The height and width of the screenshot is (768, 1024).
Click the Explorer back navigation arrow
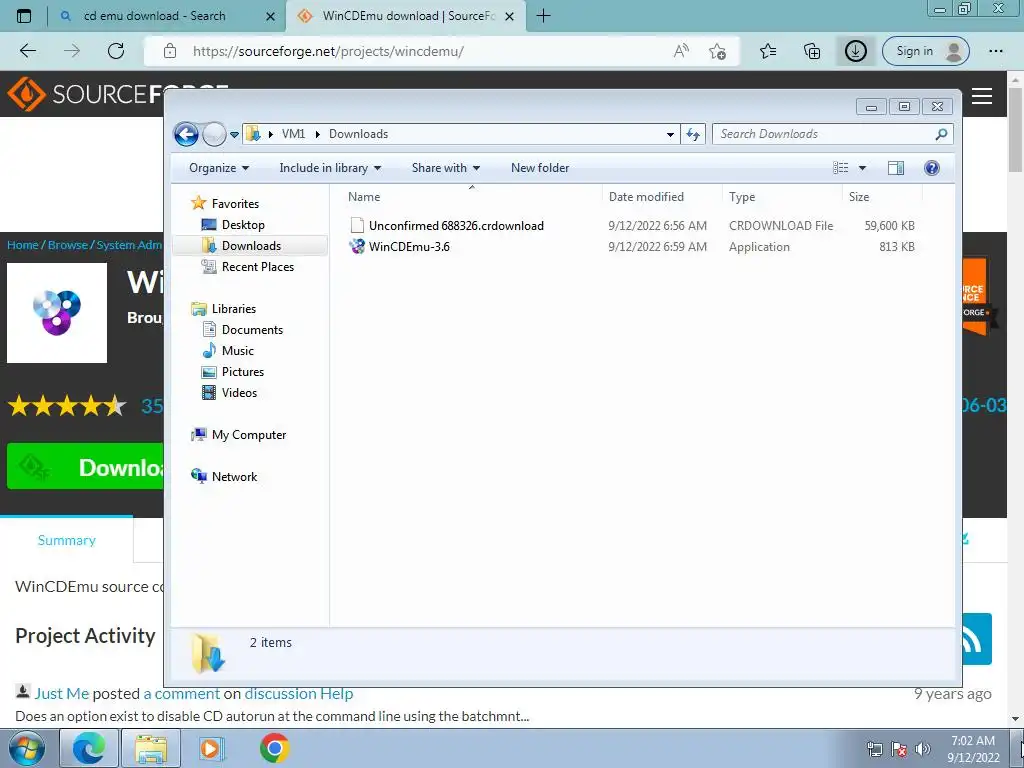click(x=186, y=135)
